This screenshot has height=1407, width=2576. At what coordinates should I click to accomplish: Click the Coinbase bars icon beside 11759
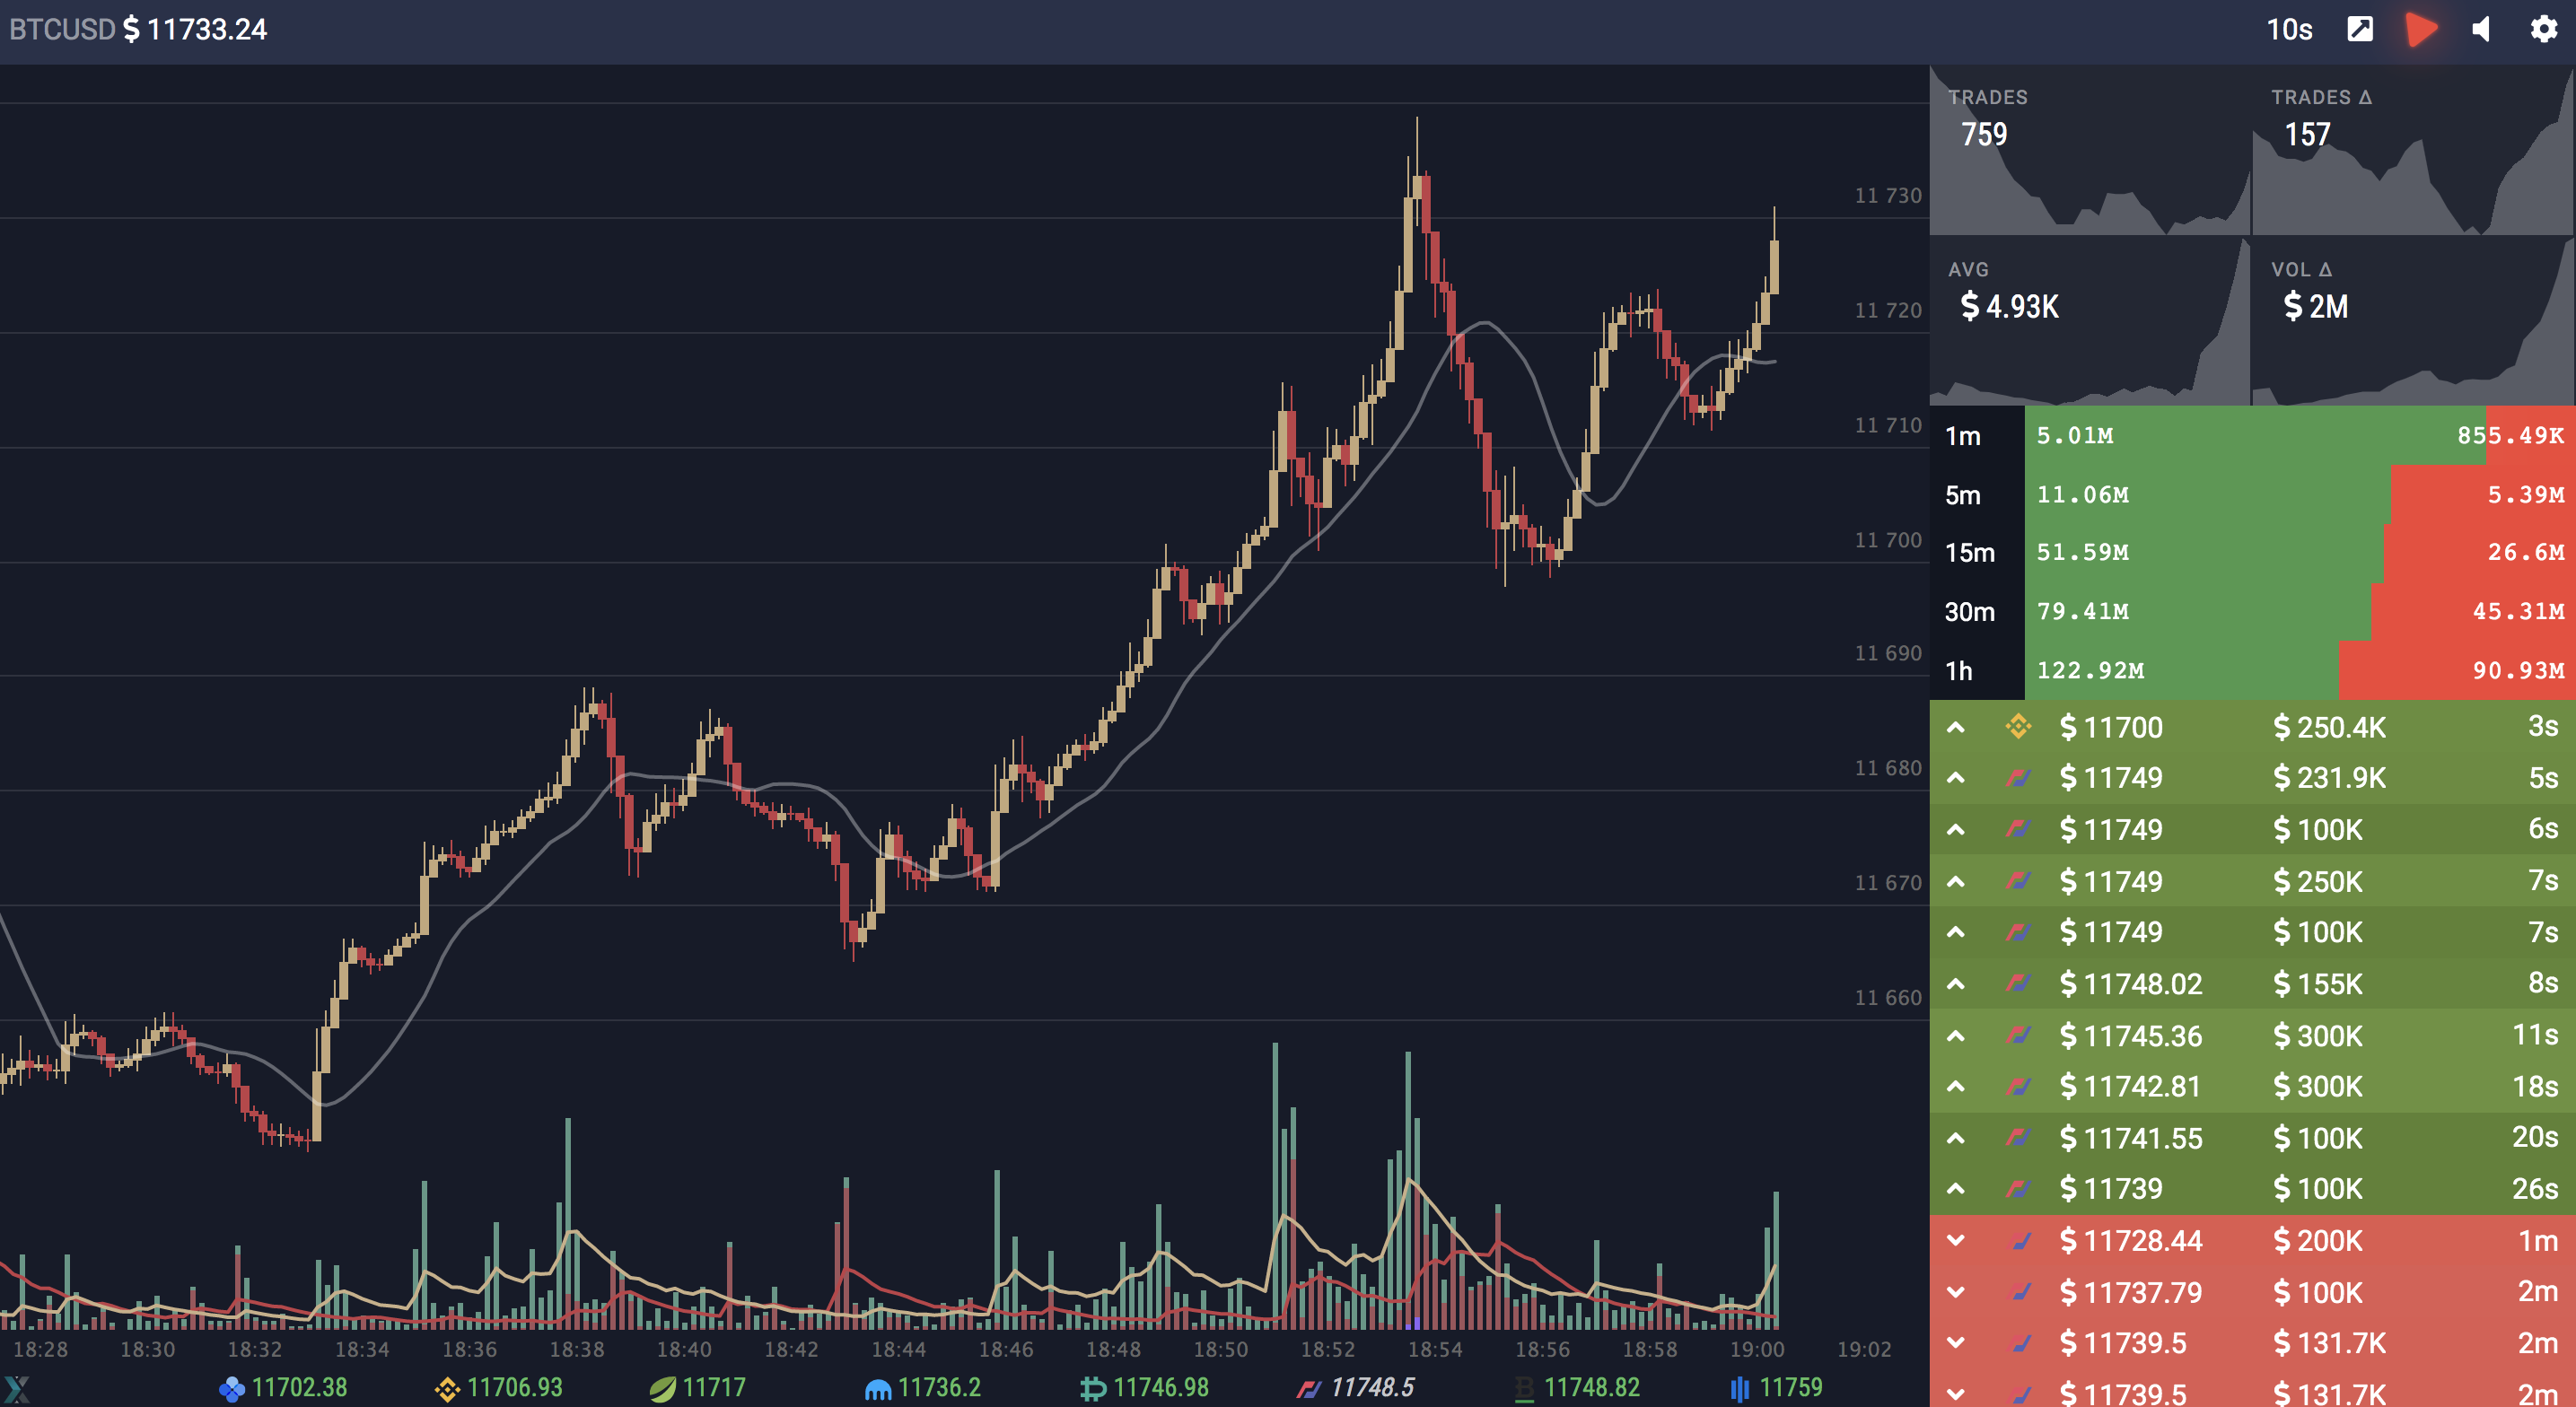[x=1740, y=1389]
